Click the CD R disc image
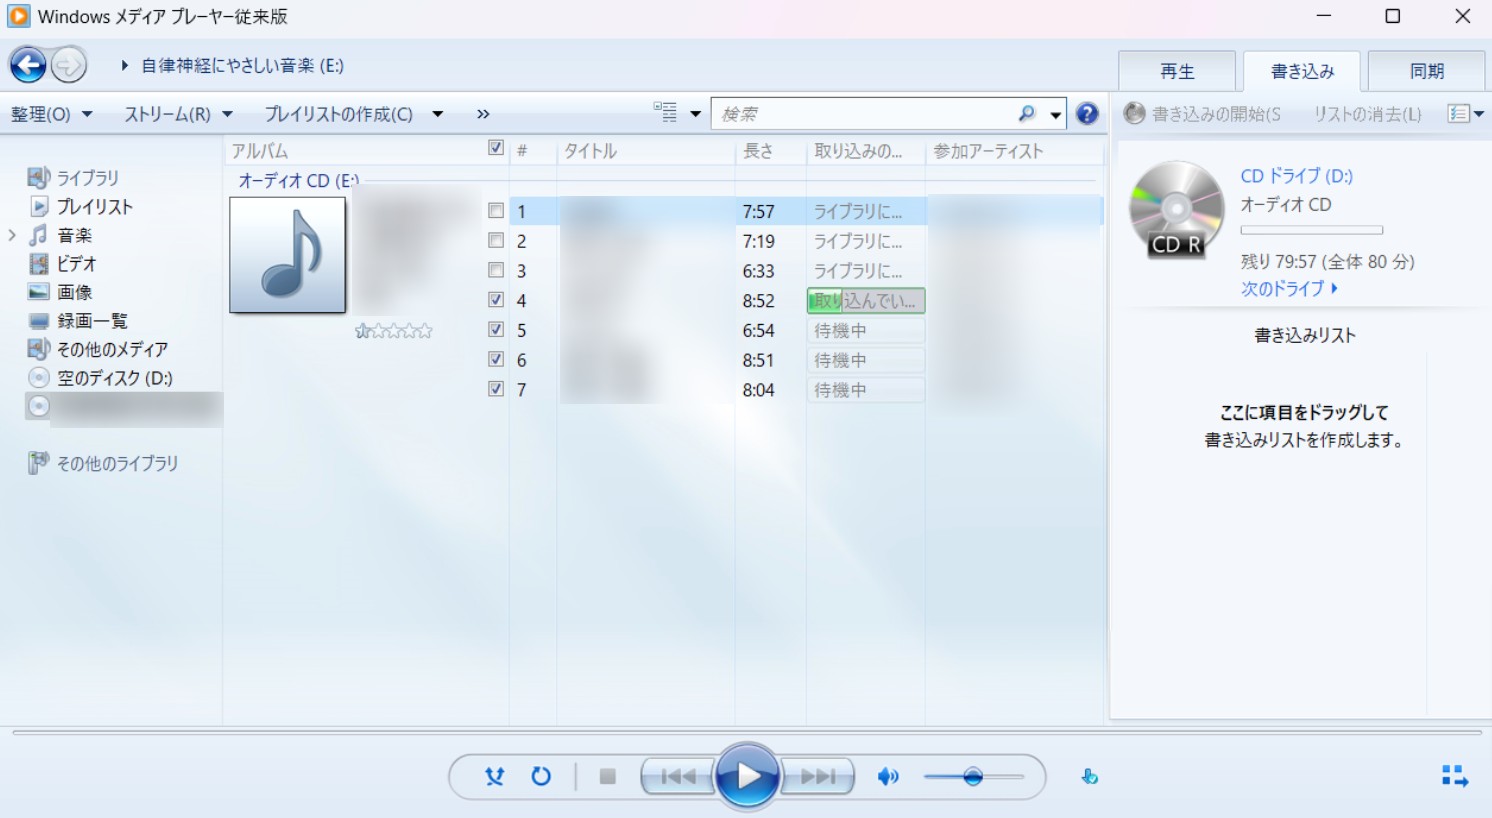1492x818 pixels. pyautogui.click(x=1176, y=209)
